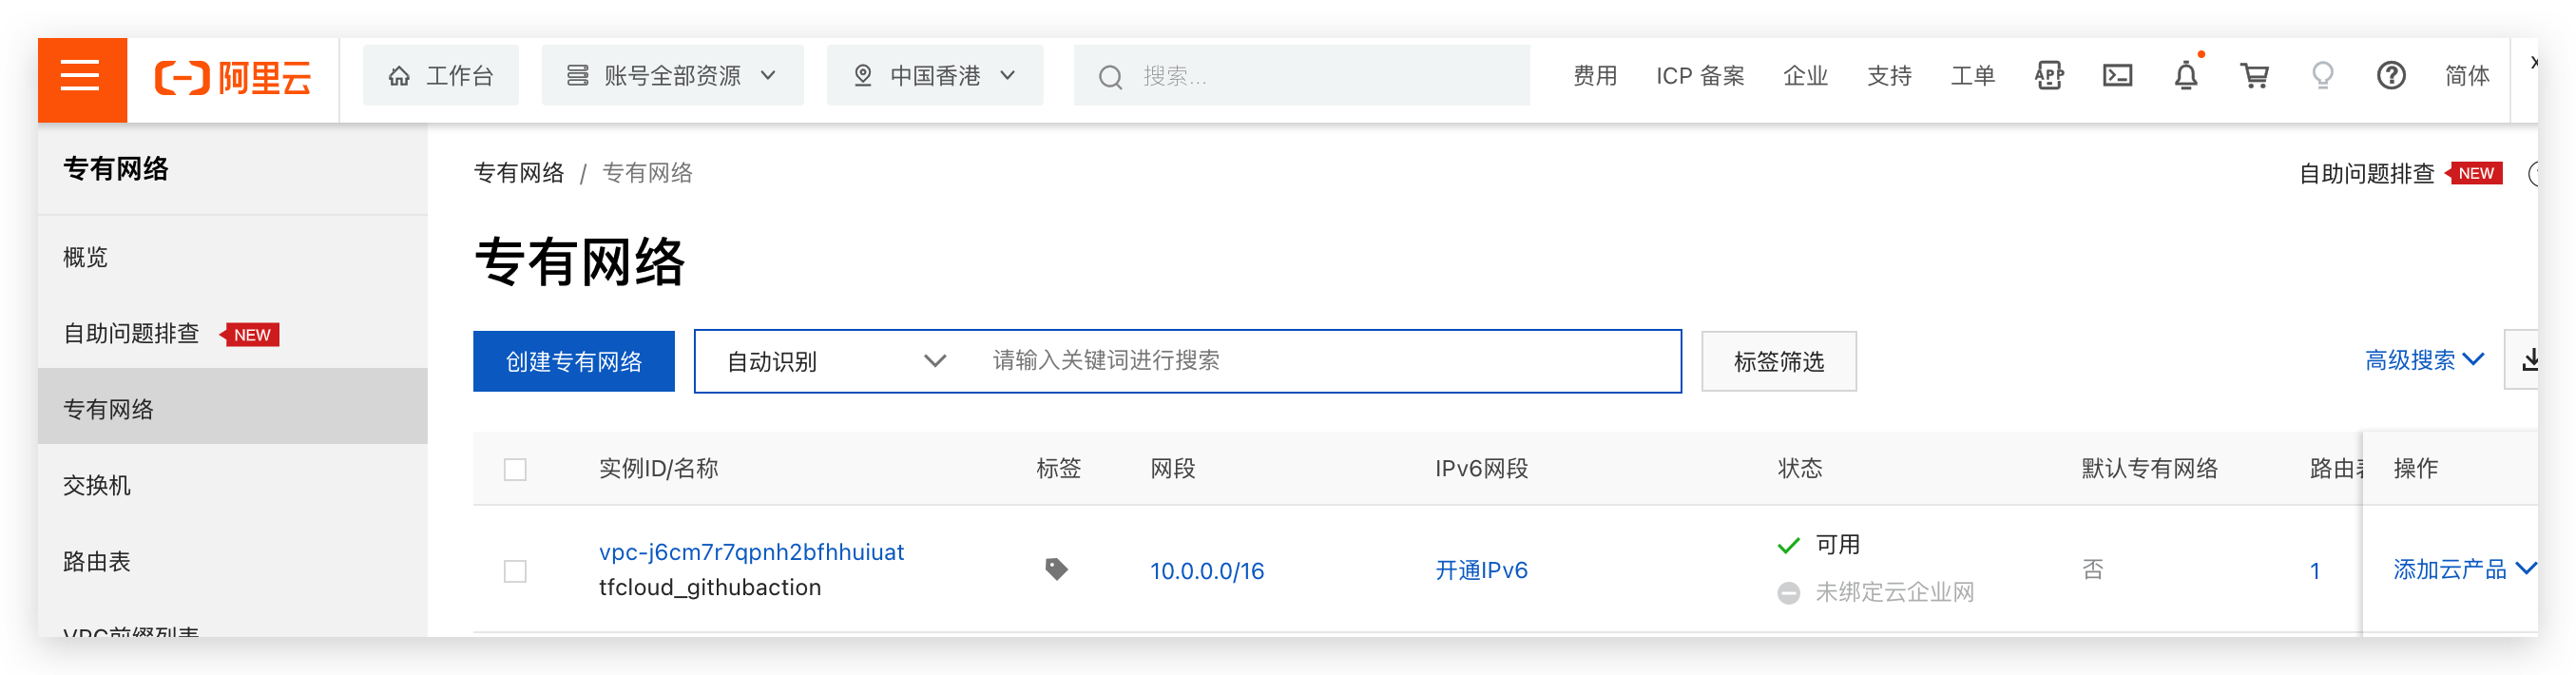Expand the 添加云产品 action dropdown
The width and height of the screenshot is (2576, 675).
2464,569
